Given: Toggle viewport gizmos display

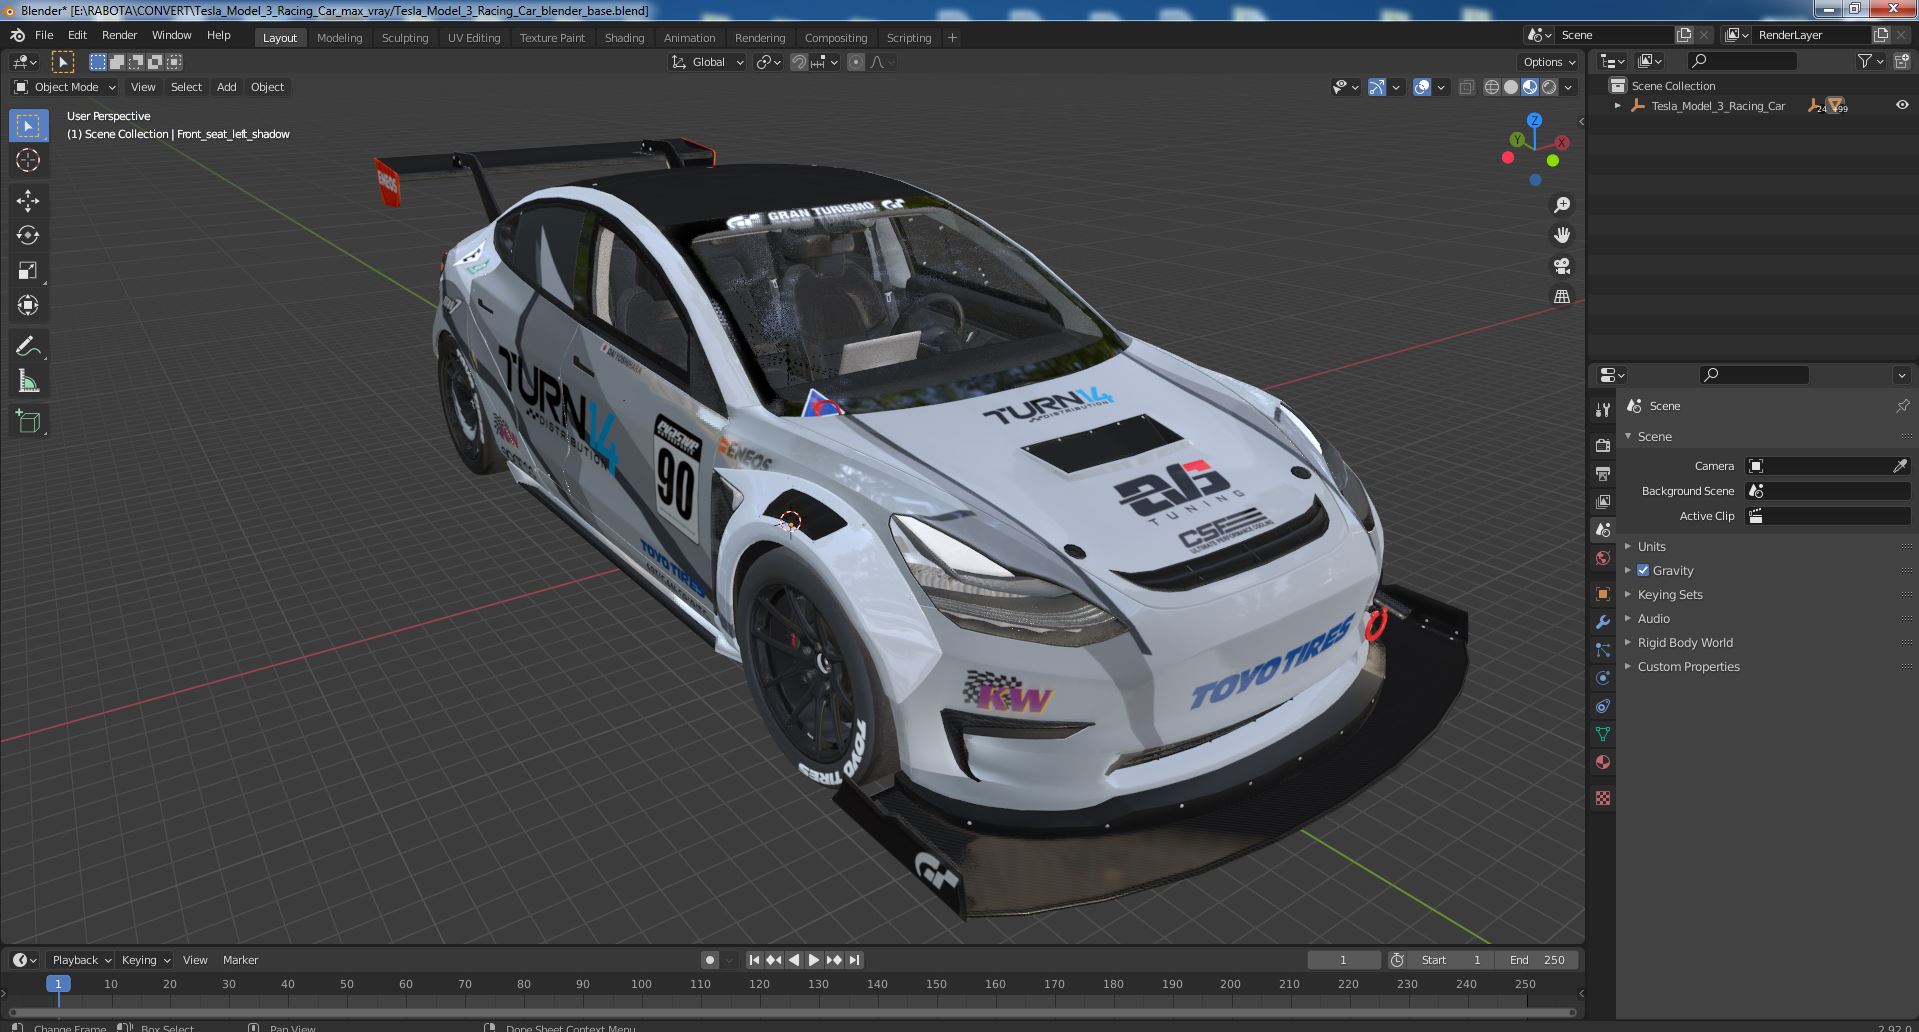Looking at the screenshot, I should pyautogui.click(x=1377, y=87).
